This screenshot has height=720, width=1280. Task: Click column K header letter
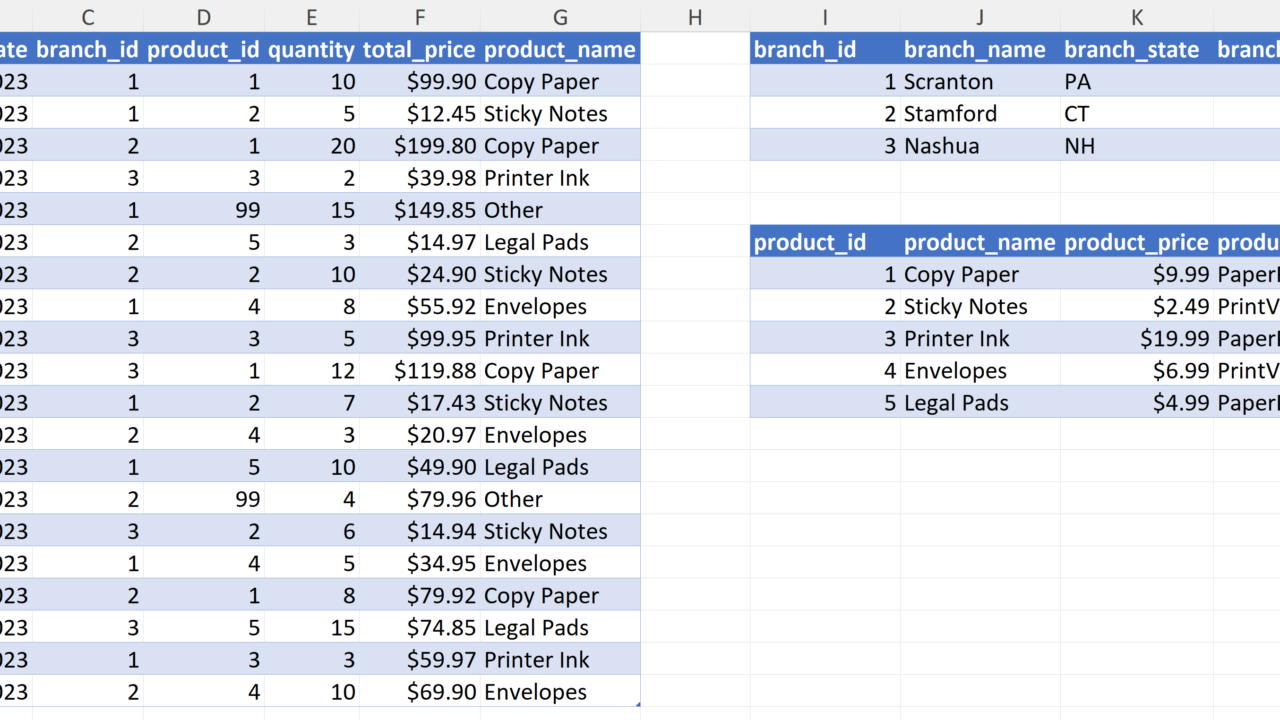(x=1137, y=17)
